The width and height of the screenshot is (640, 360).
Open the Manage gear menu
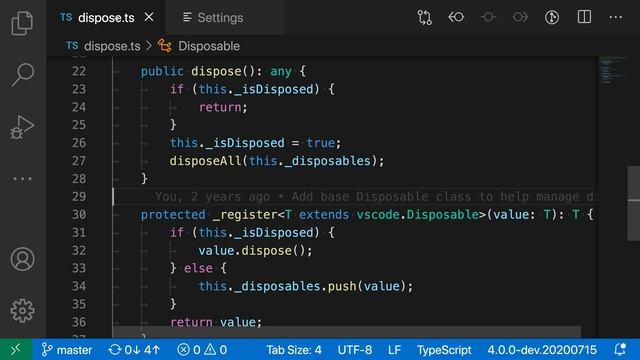22,311
